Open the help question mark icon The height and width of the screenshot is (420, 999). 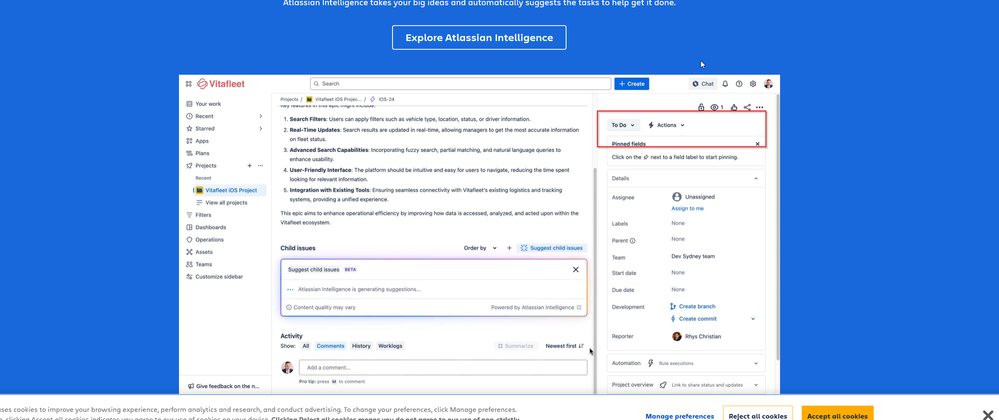click(x=739, y=83)
